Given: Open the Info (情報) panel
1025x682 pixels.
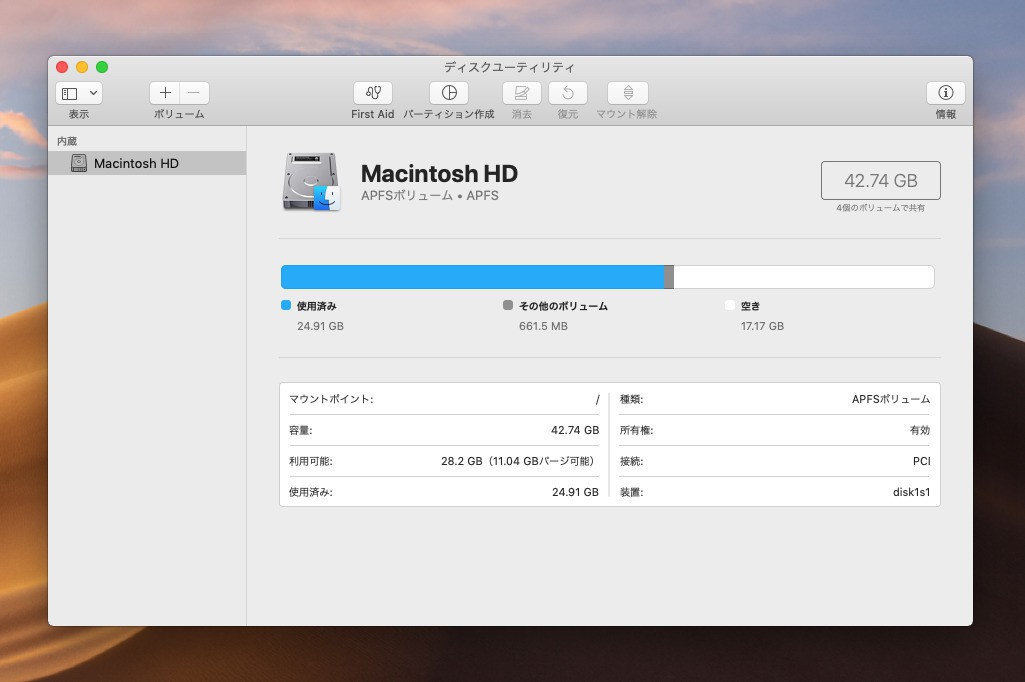Looking at the screenshot, I should tap(945, 93).
